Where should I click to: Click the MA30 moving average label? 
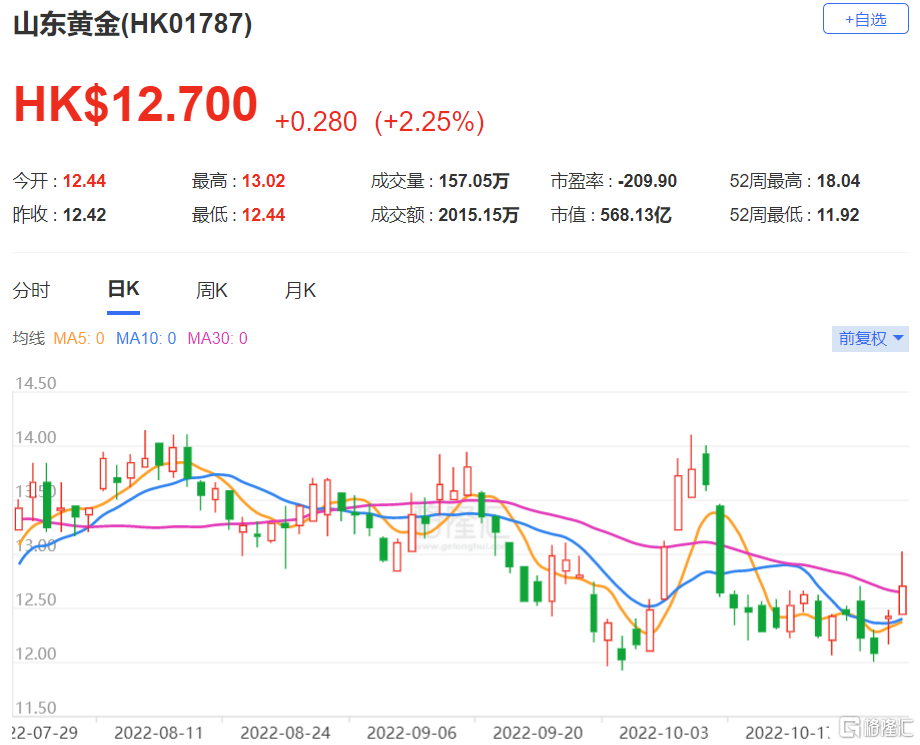coord(217,338)
